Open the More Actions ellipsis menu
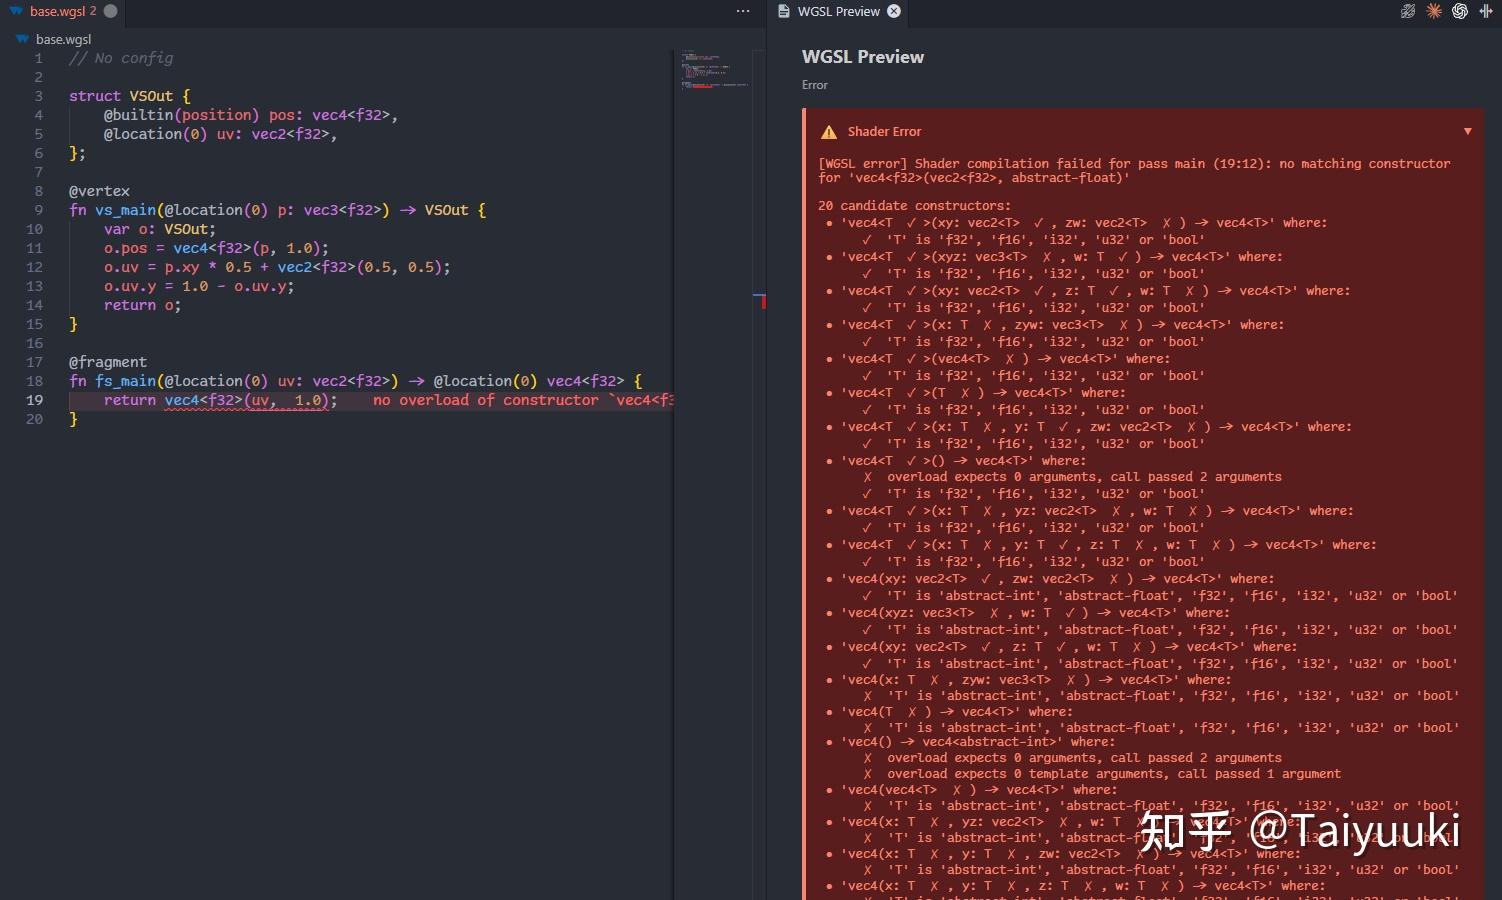Image resolution: width=1502 pixels, height=900 pixels. coord(743,11)
